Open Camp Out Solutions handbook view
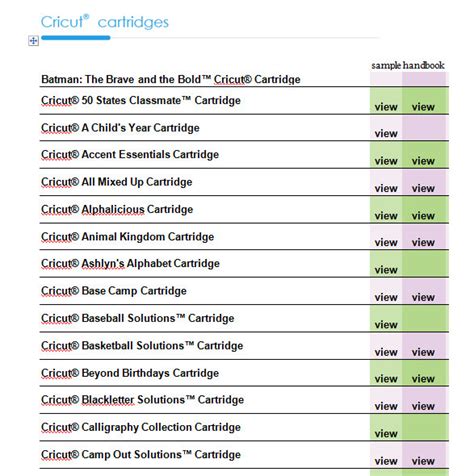 [423, 461]
